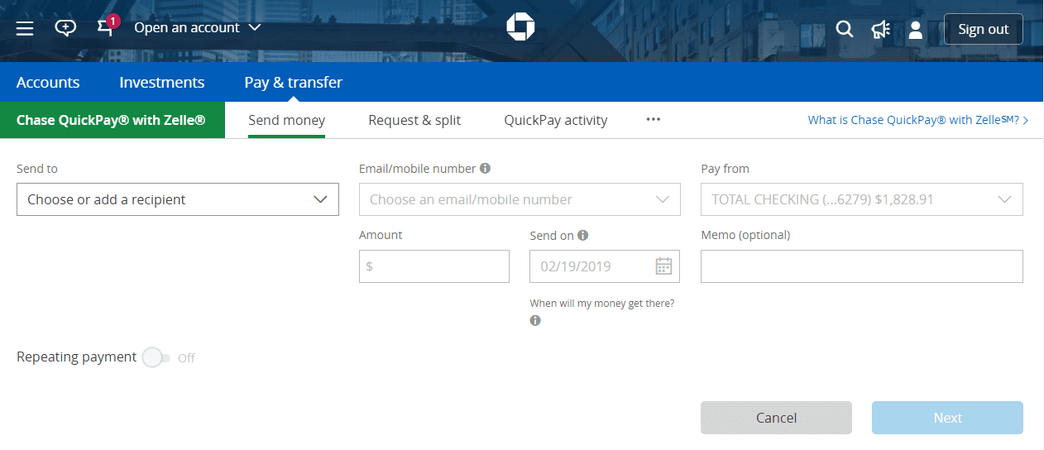Open the Choose or add a recipient dropdown
The image size is (1044, 450).
pyautogui.click(x=178, y=200)
